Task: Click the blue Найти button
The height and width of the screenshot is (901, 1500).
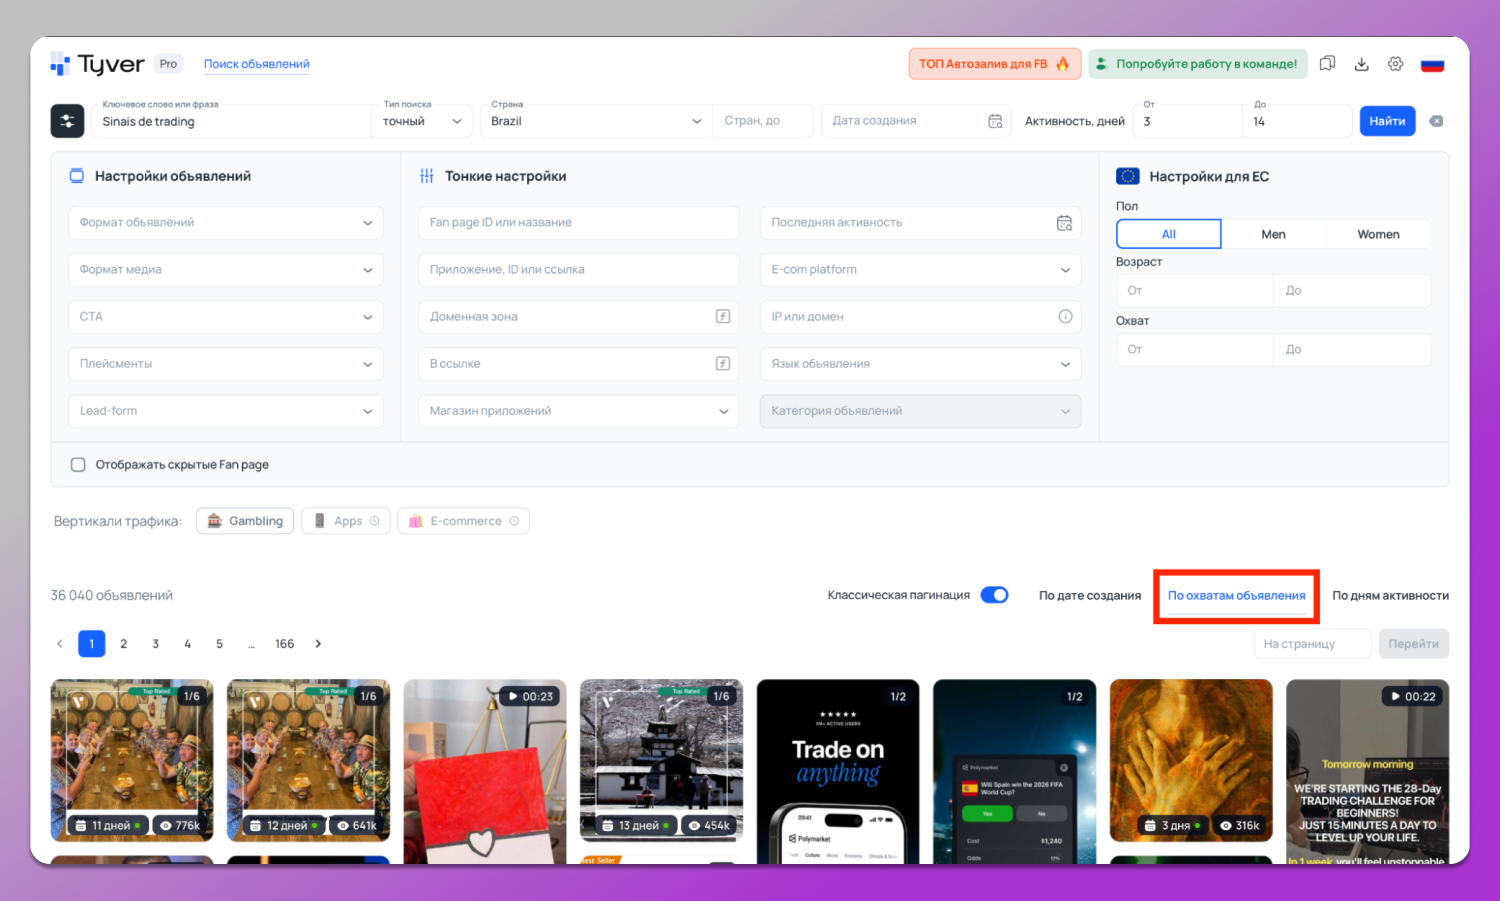Action: [1387, 121]
